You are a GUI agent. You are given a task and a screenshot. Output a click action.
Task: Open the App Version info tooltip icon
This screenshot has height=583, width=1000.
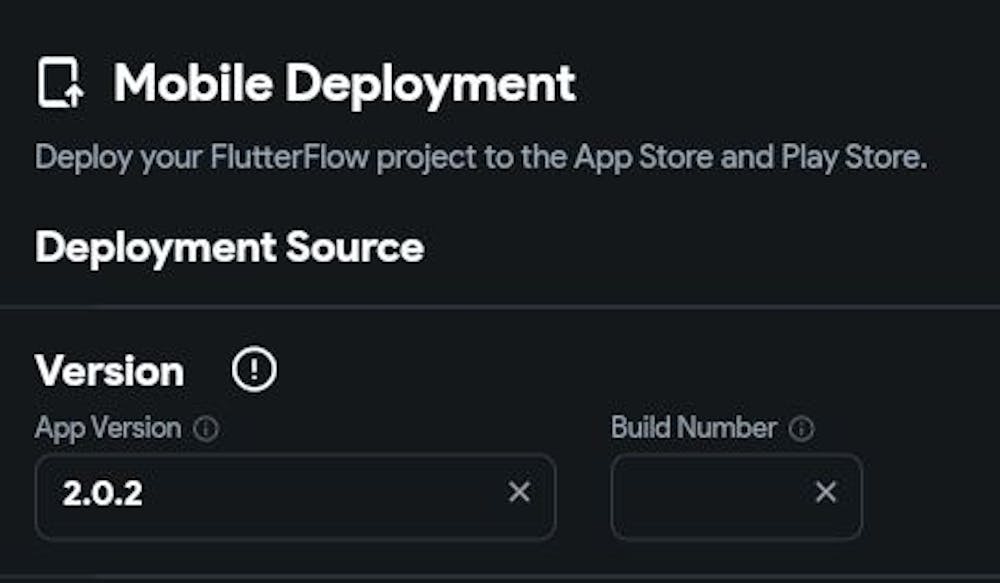[206, 429]
